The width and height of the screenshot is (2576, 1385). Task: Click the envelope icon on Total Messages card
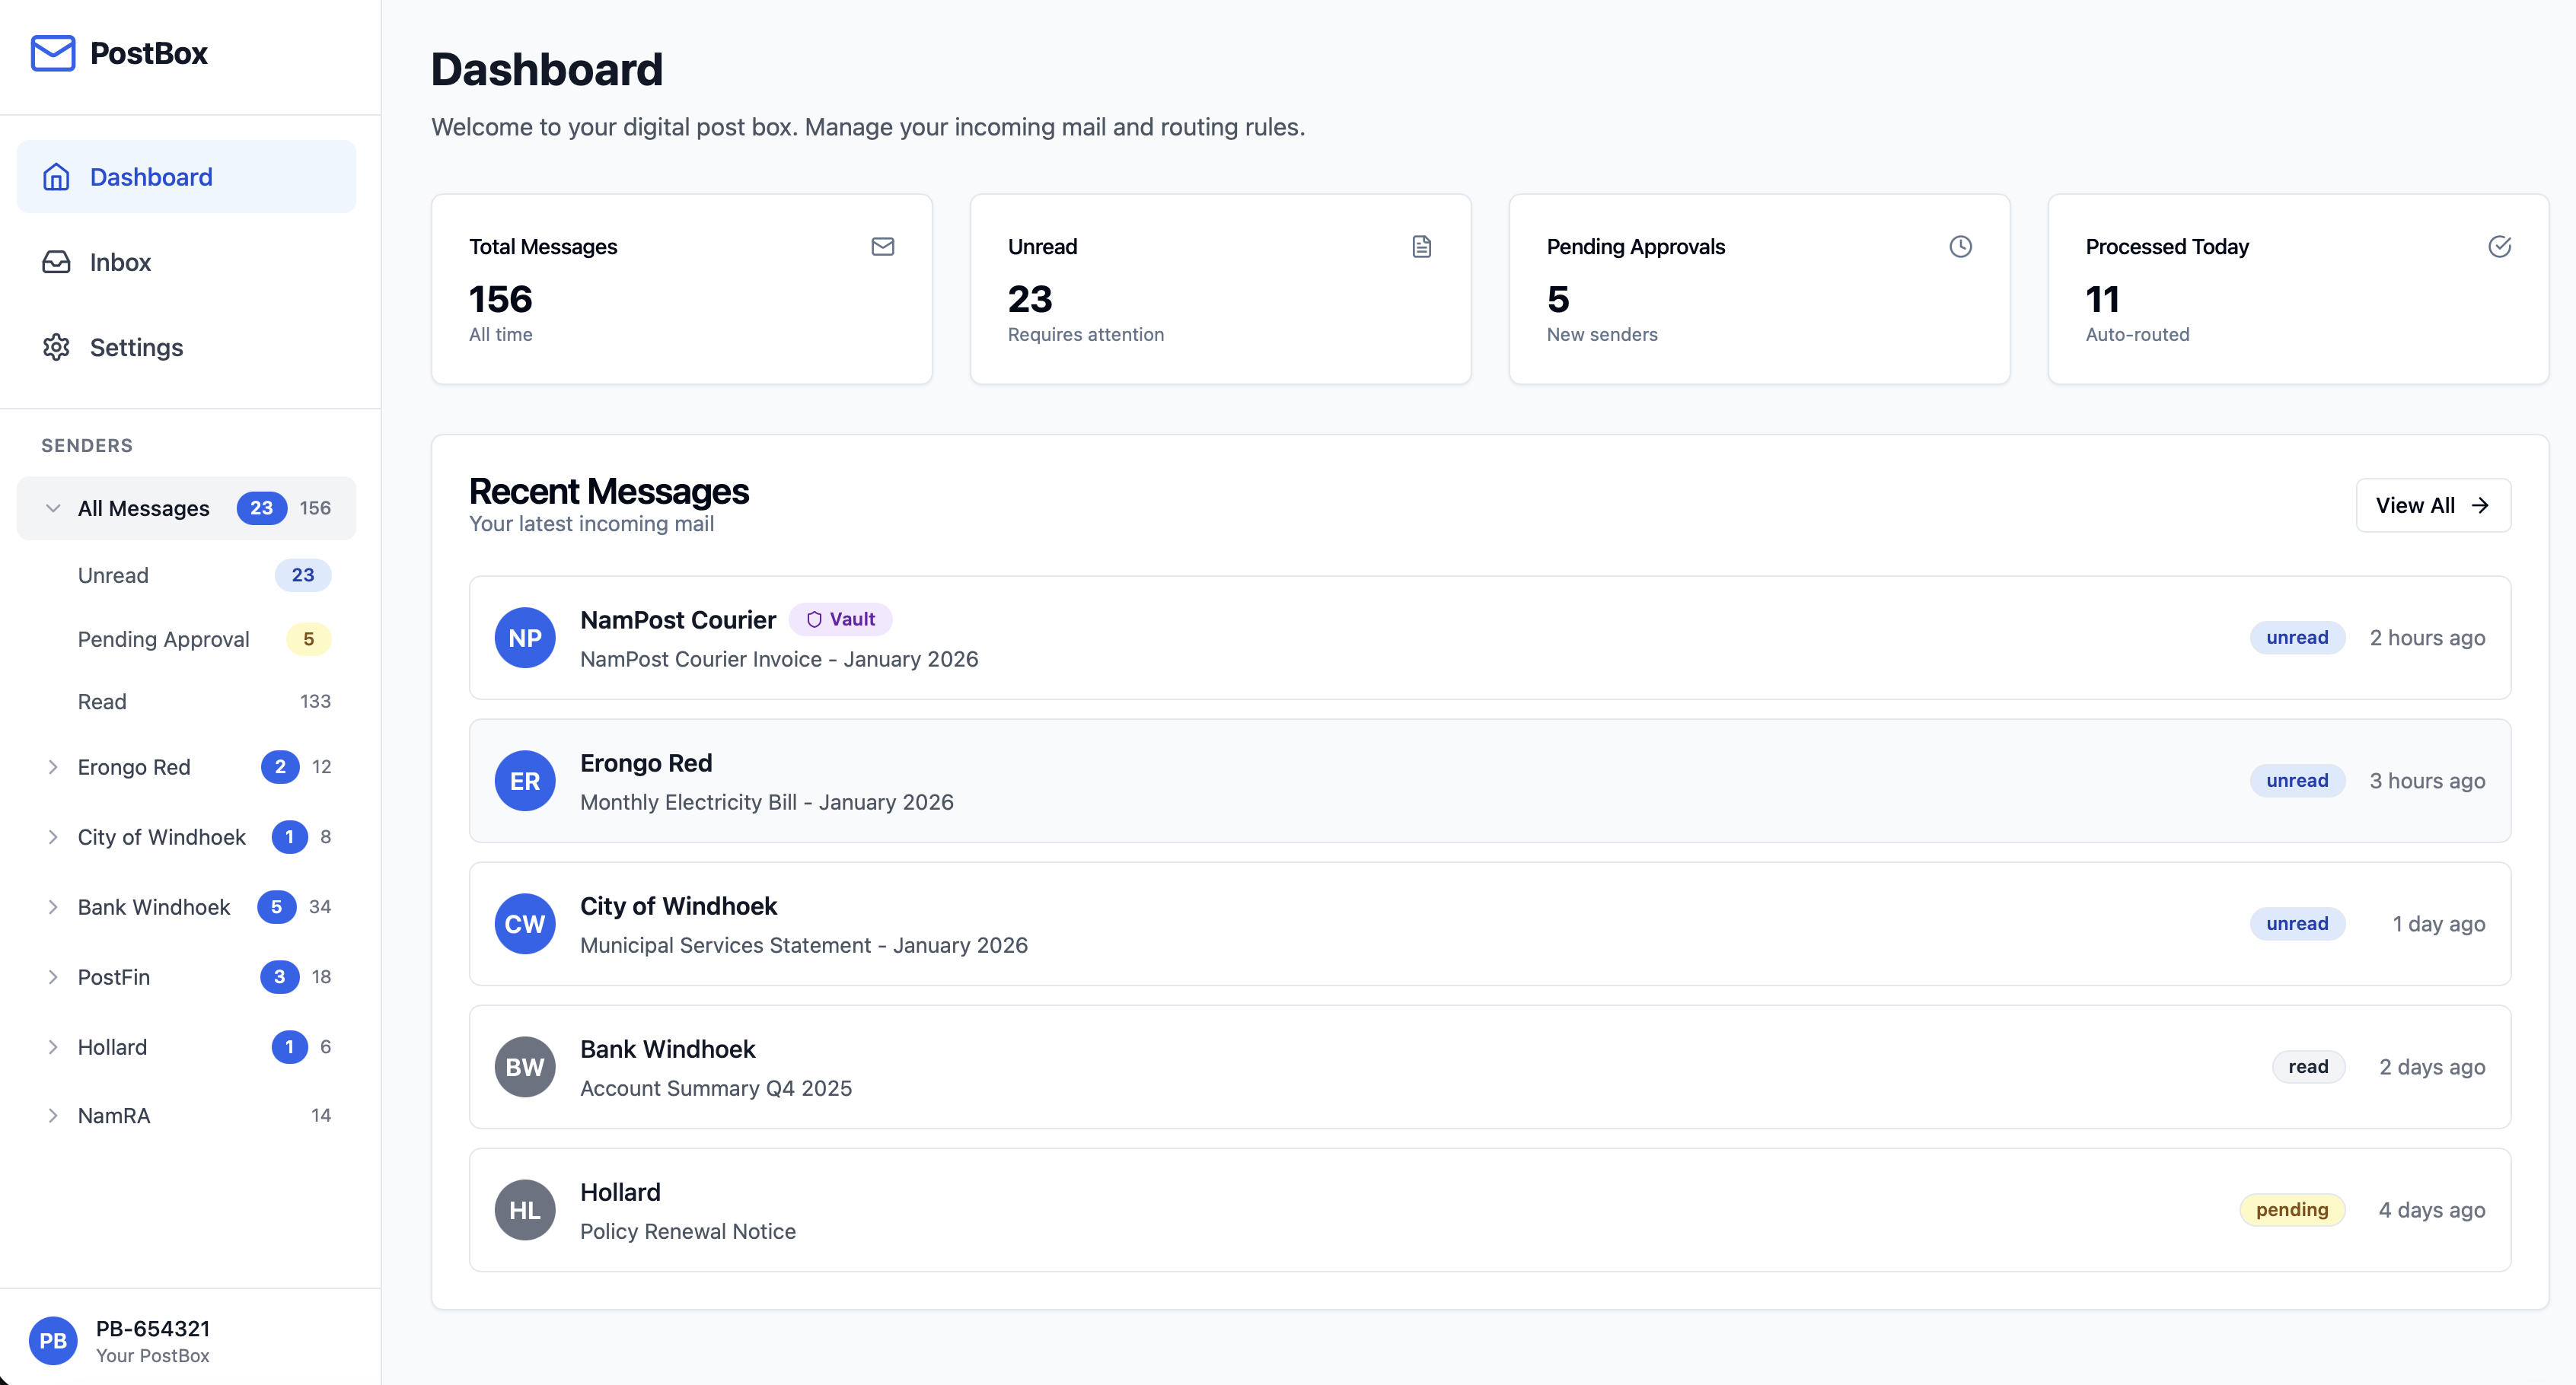tap(883, 247)
